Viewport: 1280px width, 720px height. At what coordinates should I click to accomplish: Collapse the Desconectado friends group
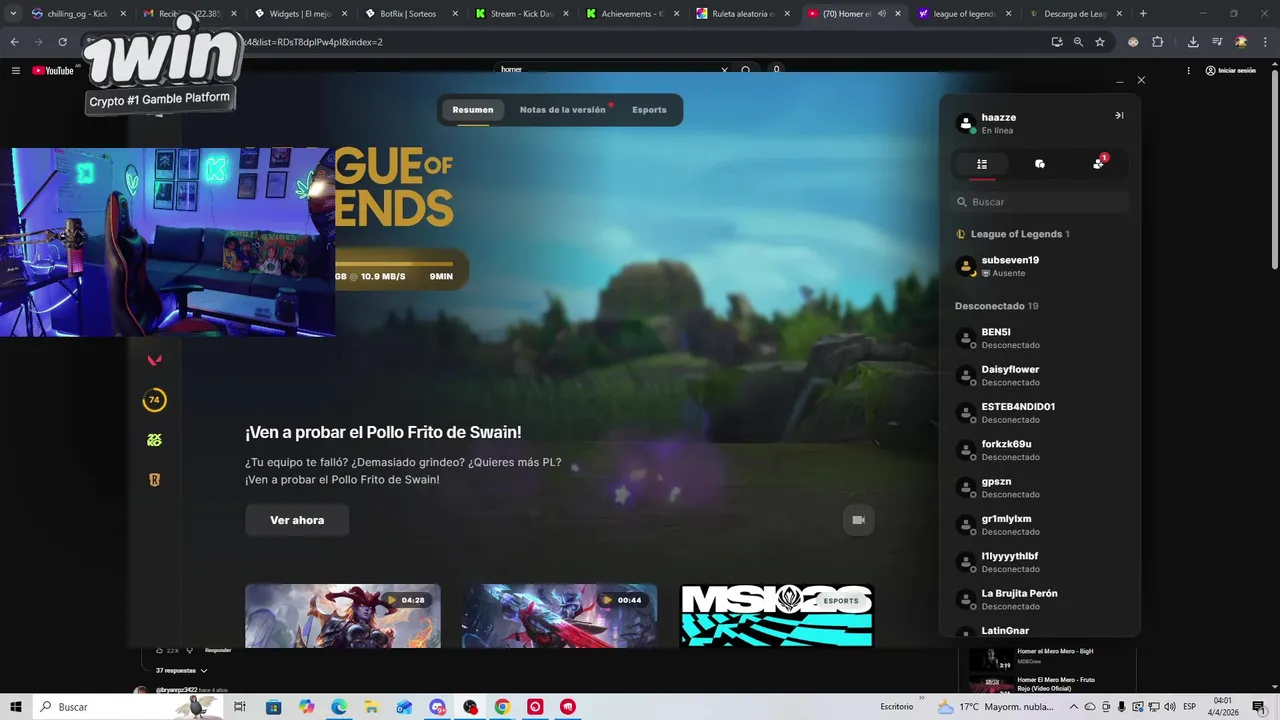tap(996, 306)
